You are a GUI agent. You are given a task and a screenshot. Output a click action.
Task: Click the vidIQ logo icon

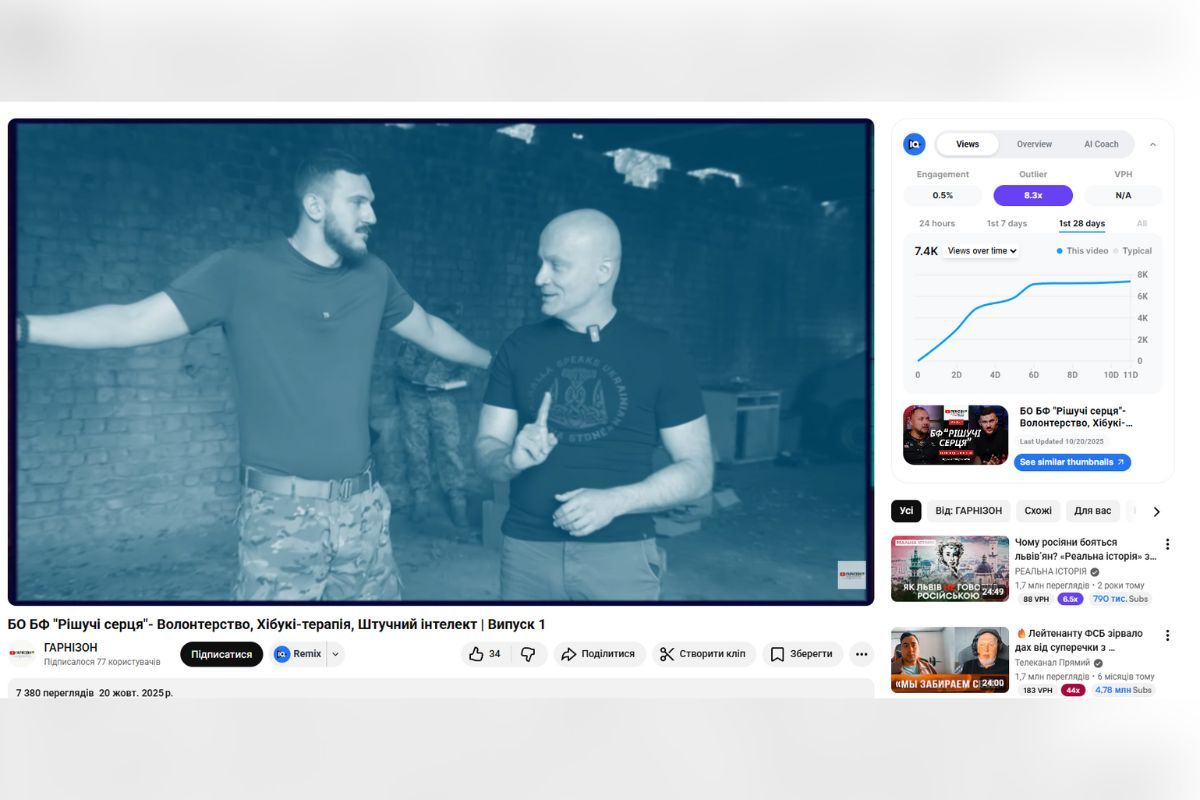click(x=914, y=144)
